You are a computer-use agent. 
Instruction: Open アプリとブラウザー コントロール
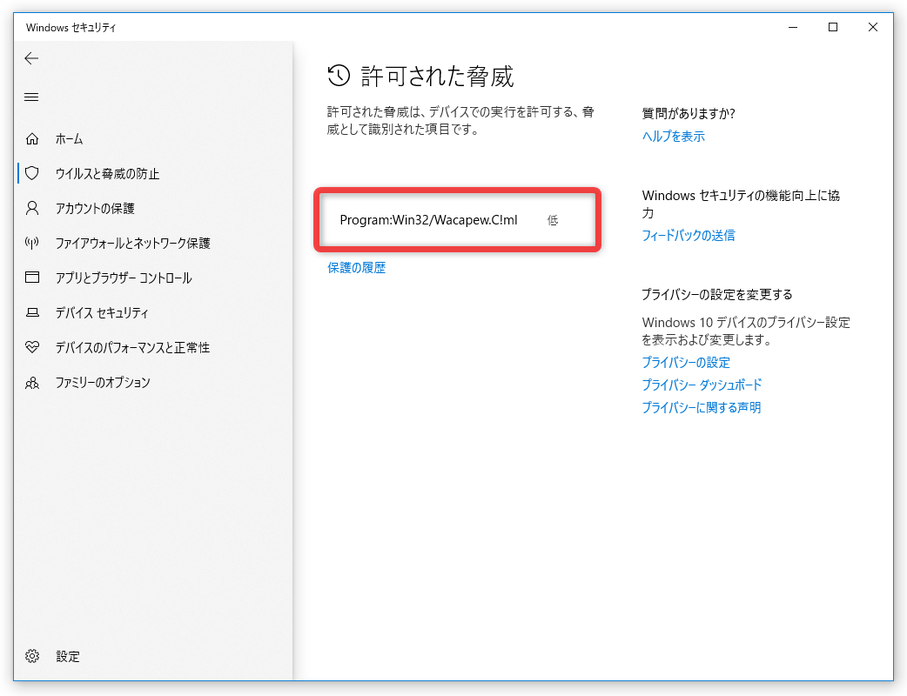123,278
